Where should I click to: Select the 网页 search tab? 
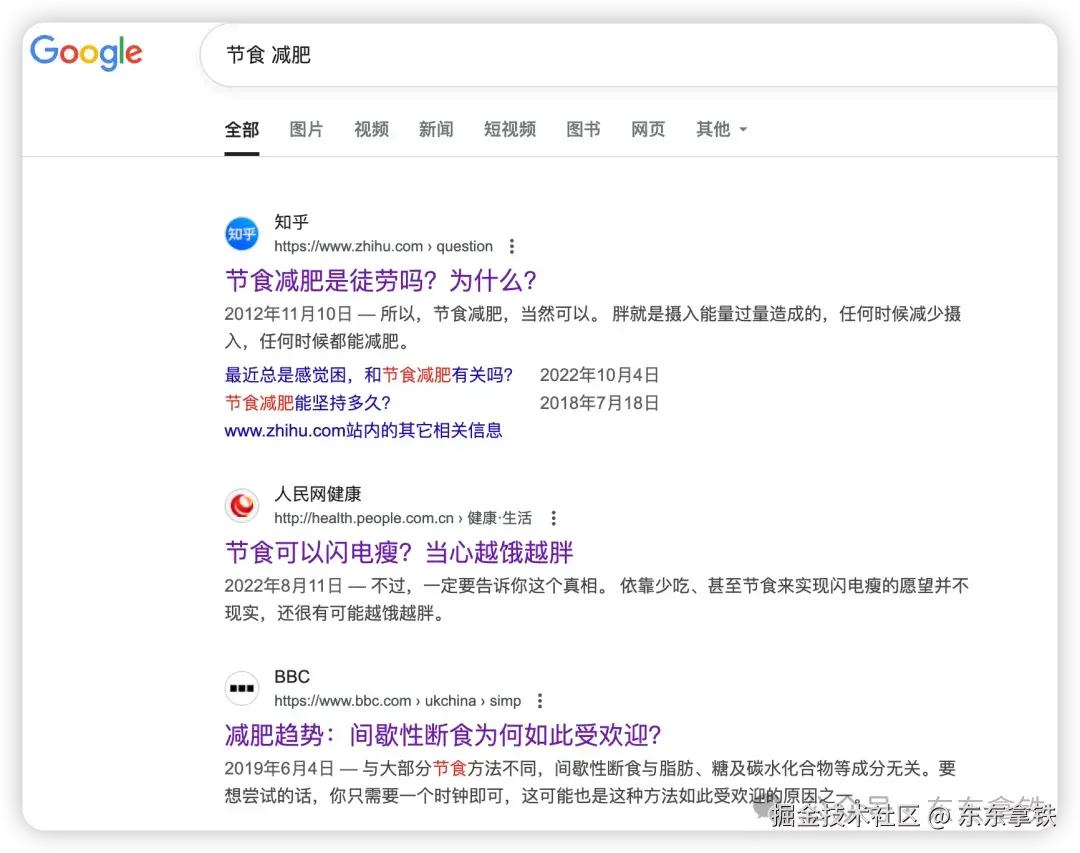(x=648, y=129)
